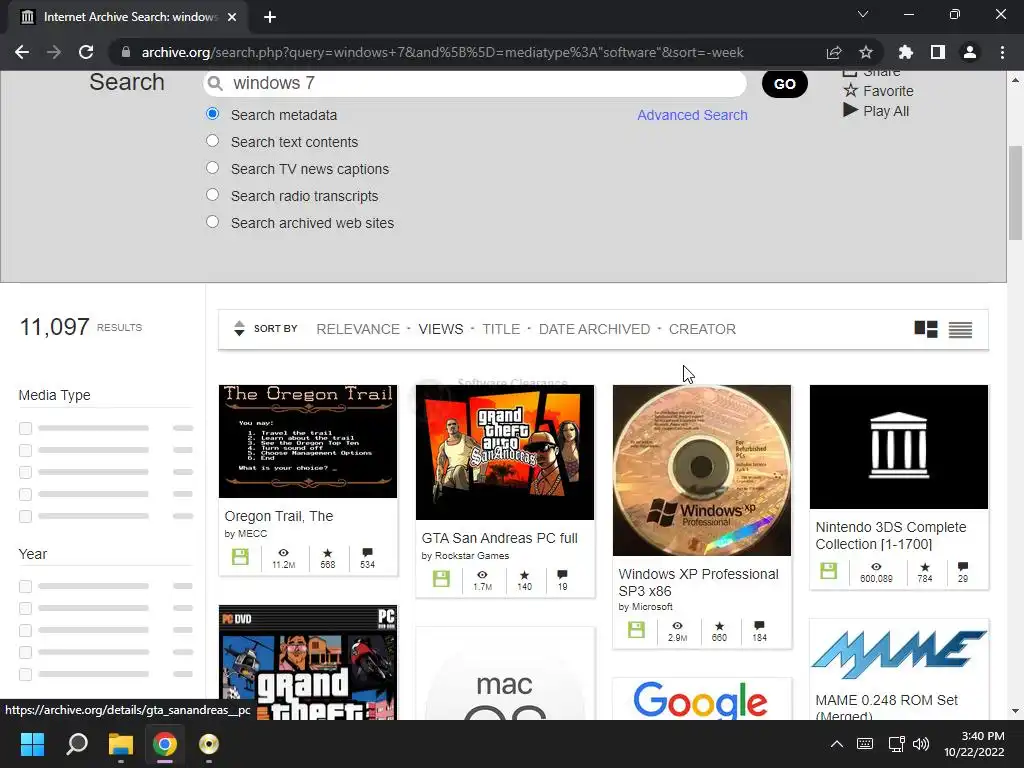Click the browser forward arrow
The image size is (1024, 768).
click(x=54, y=52)
